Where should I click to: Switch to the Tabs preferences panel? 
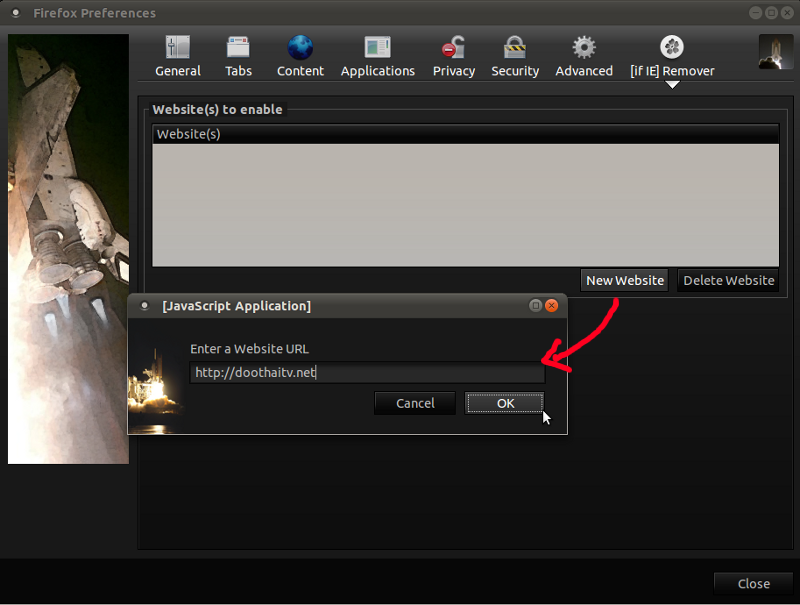[238, 56]
